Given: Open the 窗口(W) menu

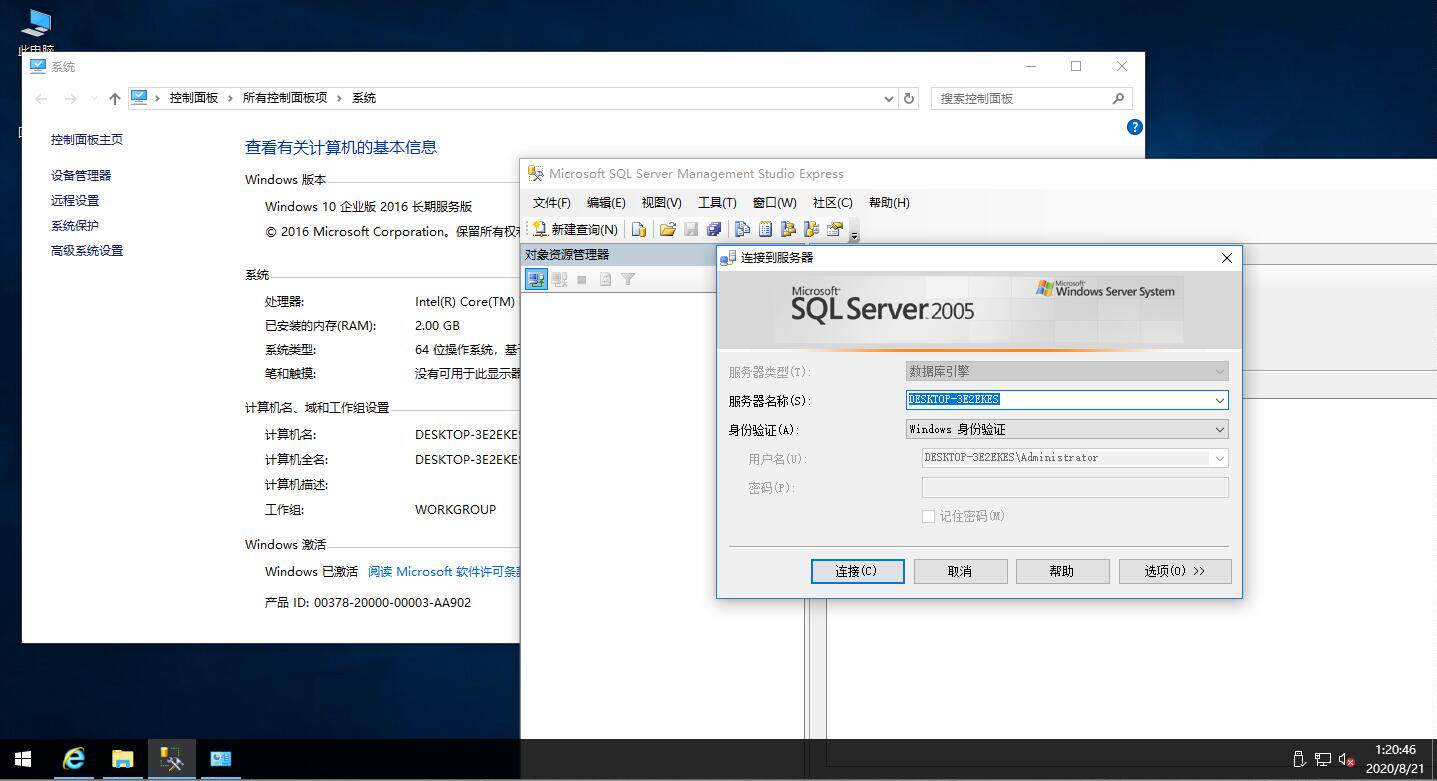Looking at the screenshot, I should point(774,203).
